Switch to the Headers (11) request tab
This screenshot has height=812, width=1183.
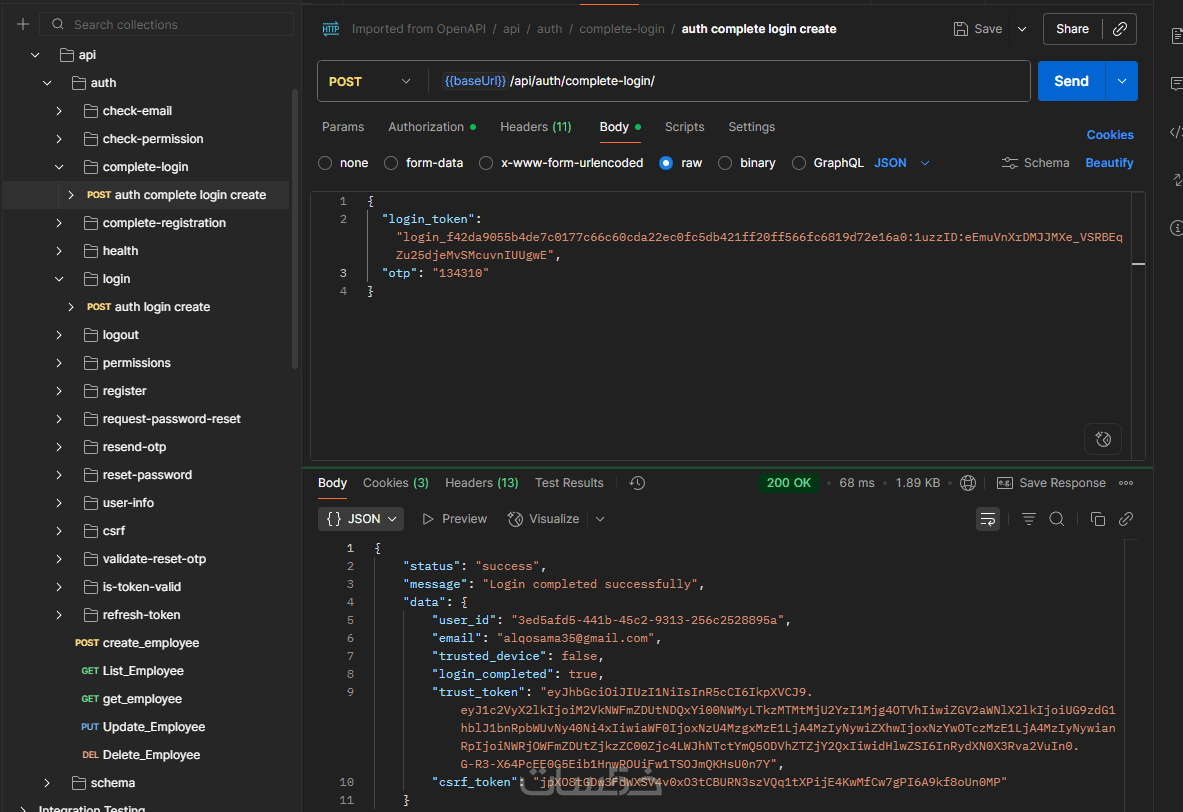click(535, 127)
